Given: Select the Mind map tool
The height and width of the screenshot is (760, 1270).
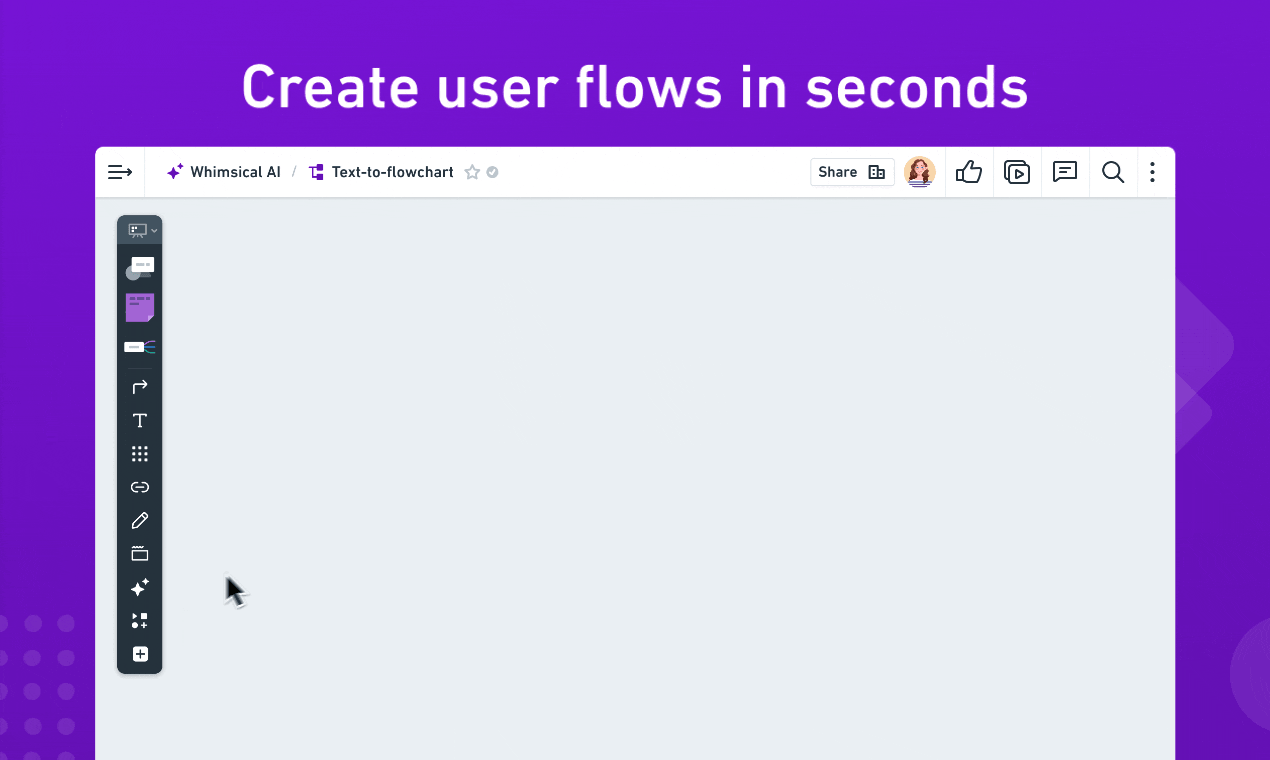Looking at the screenshot, I should pos(140,347).
